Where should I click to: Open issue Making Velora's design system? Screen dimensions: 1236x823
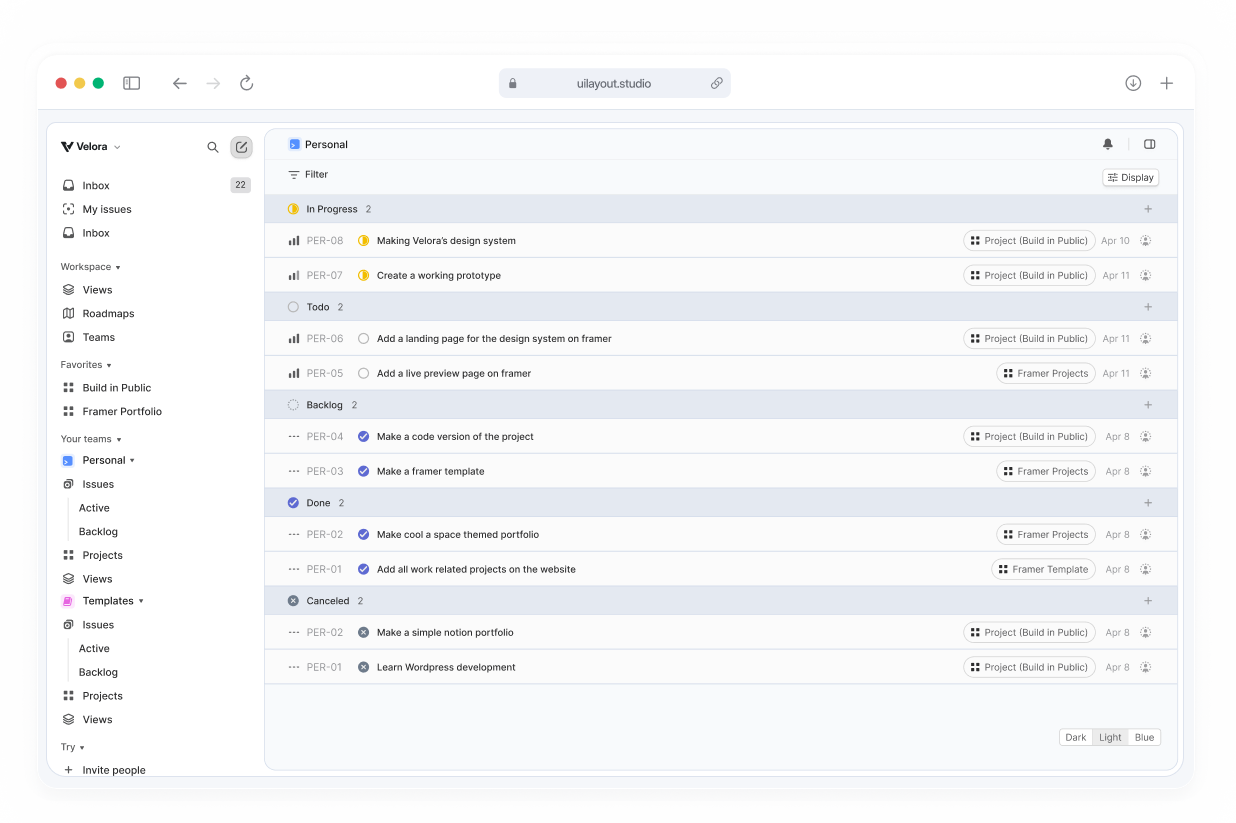click(446, 241)
